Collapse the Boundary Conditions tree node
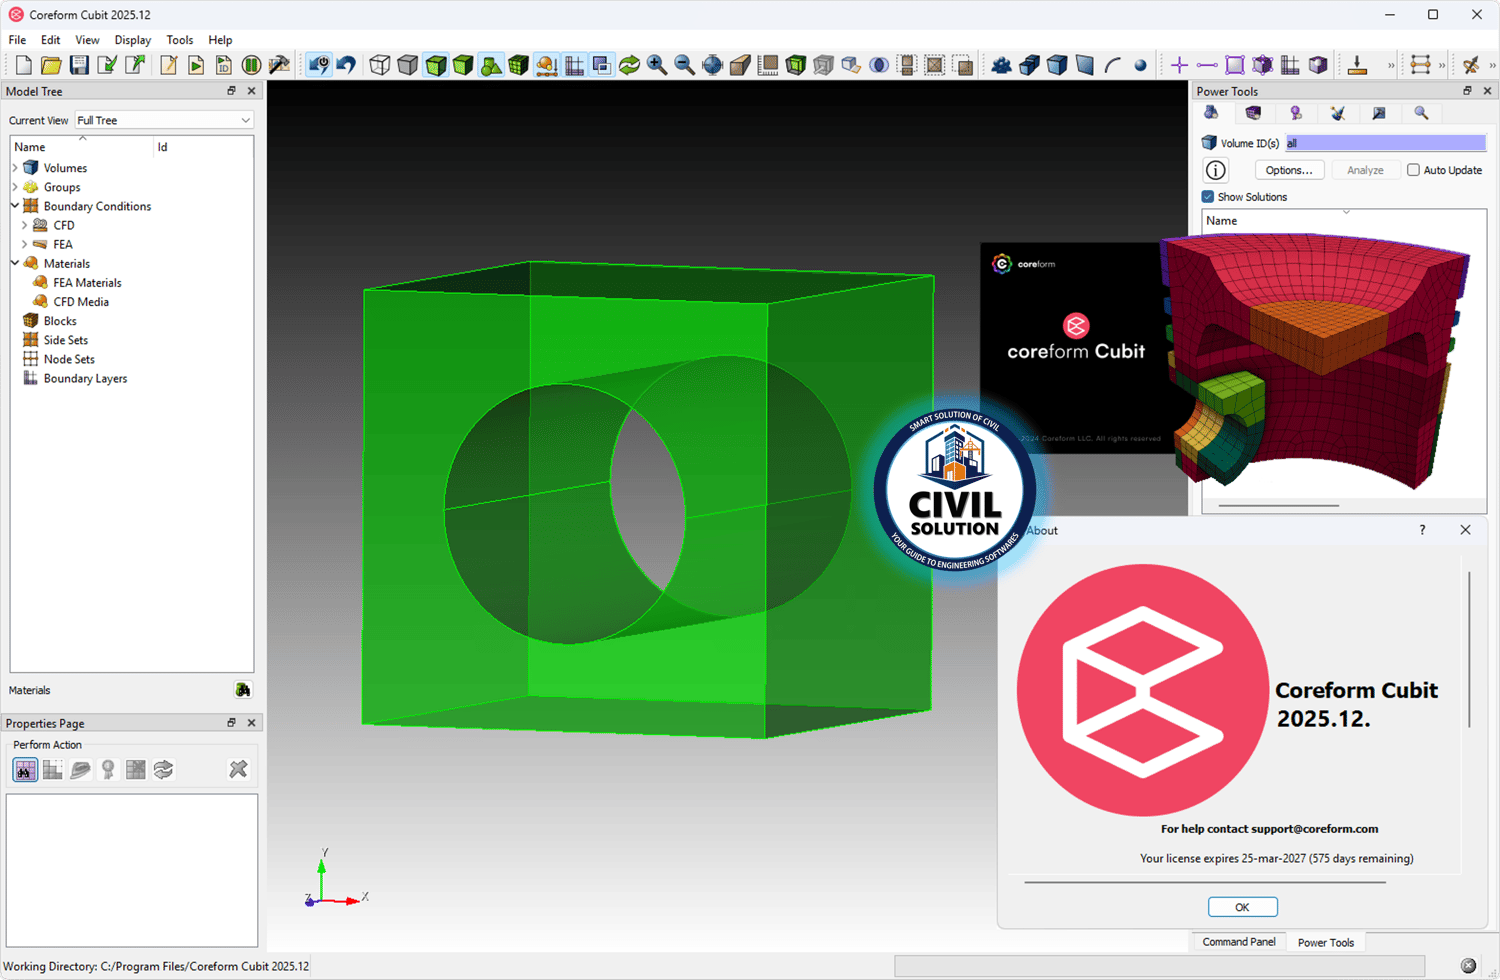 click(15, 206)
